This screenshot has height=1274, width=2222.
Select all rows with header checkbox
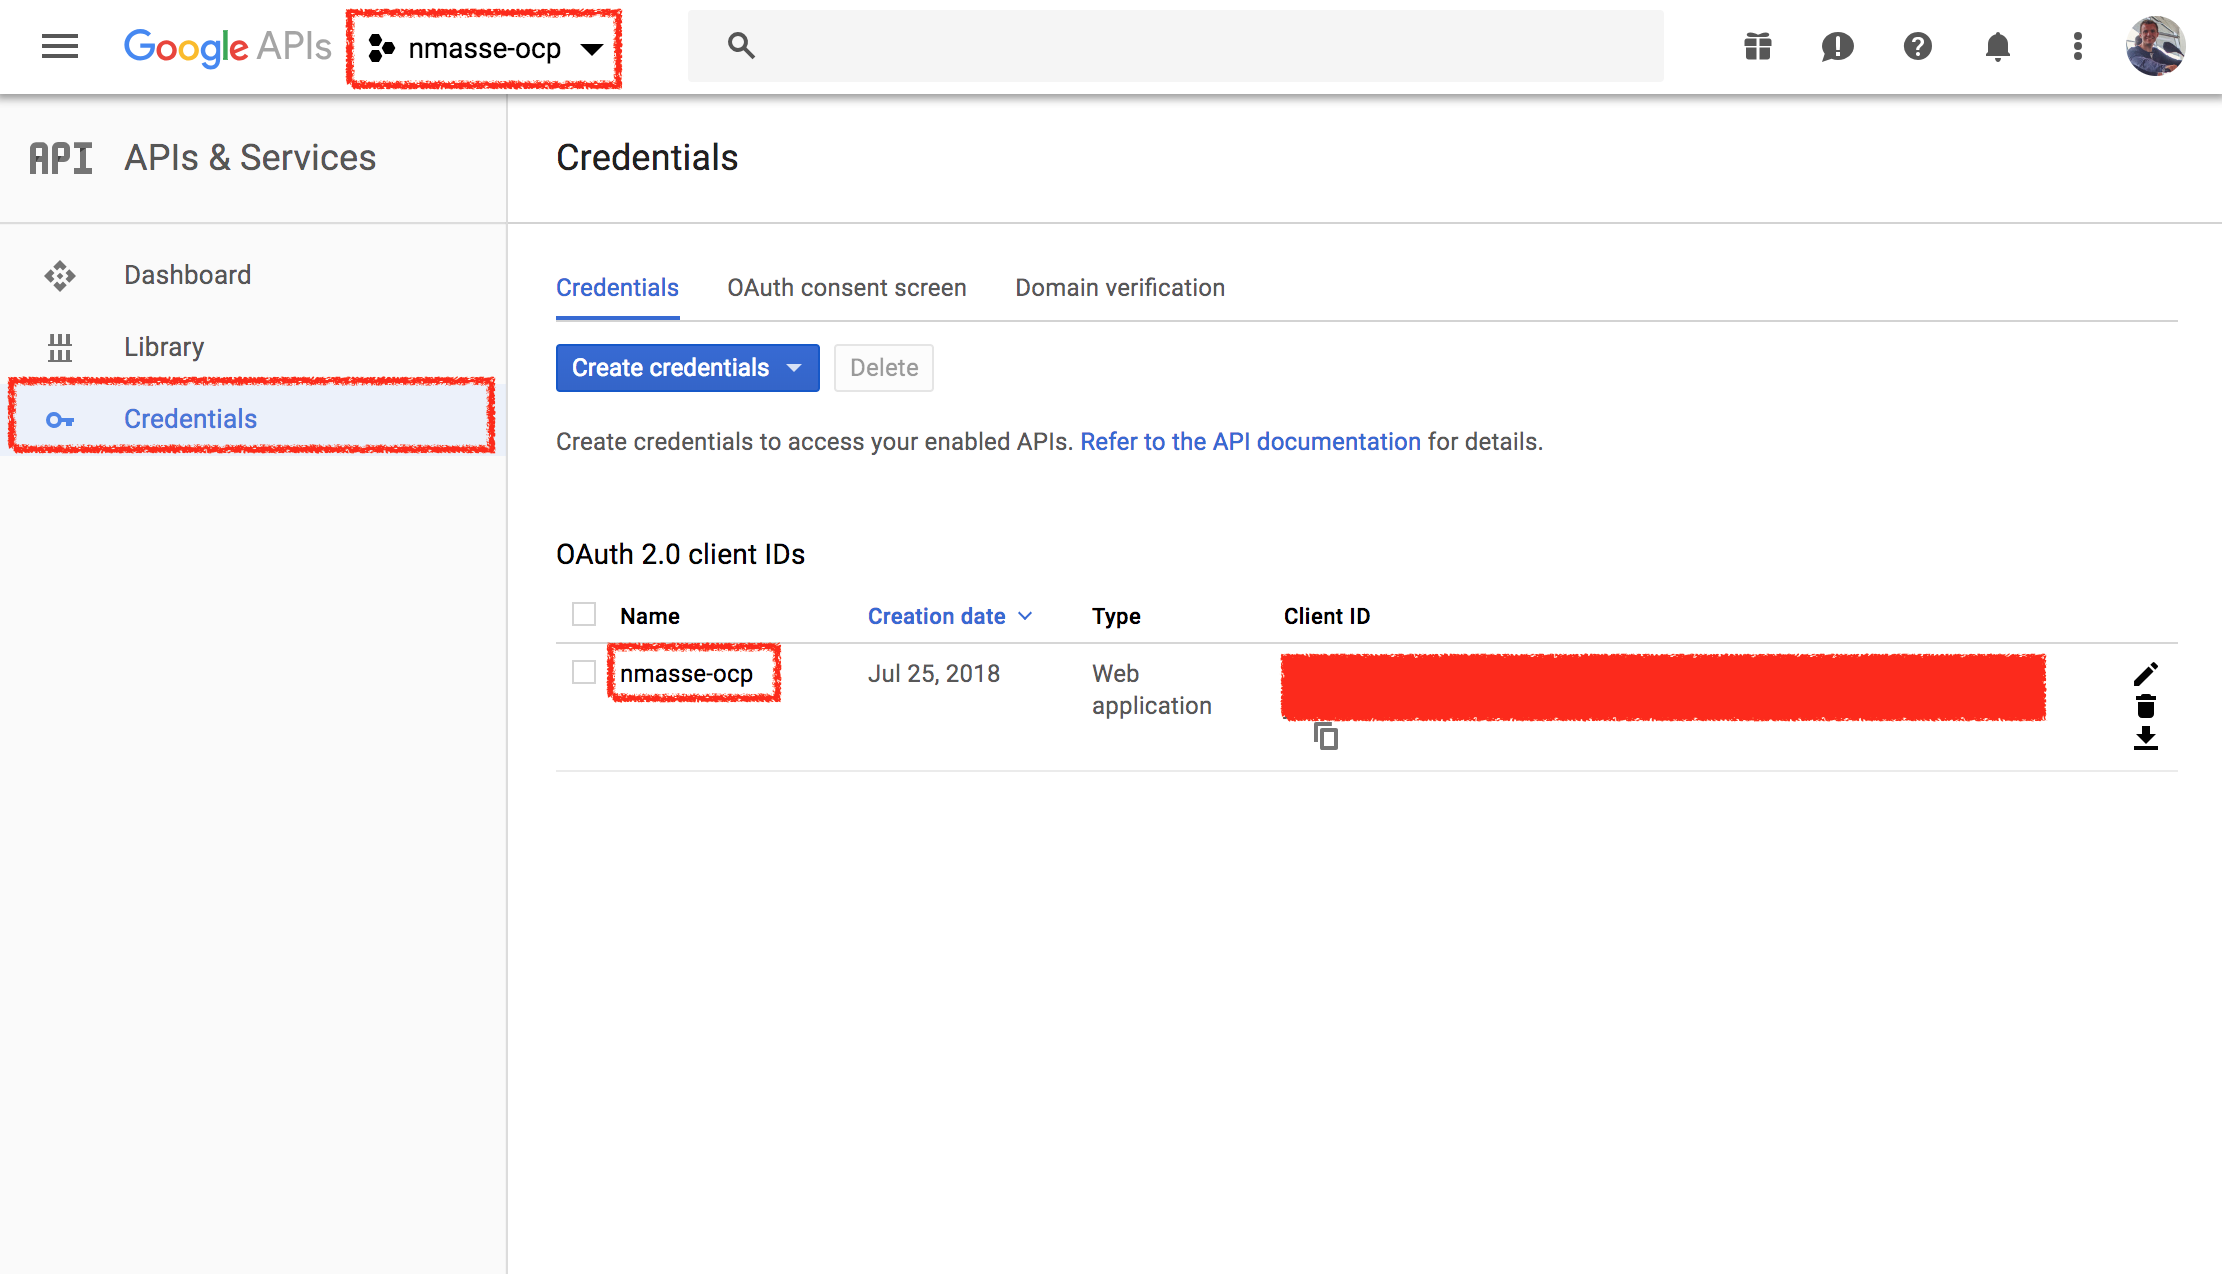click(x=584, y=614)
